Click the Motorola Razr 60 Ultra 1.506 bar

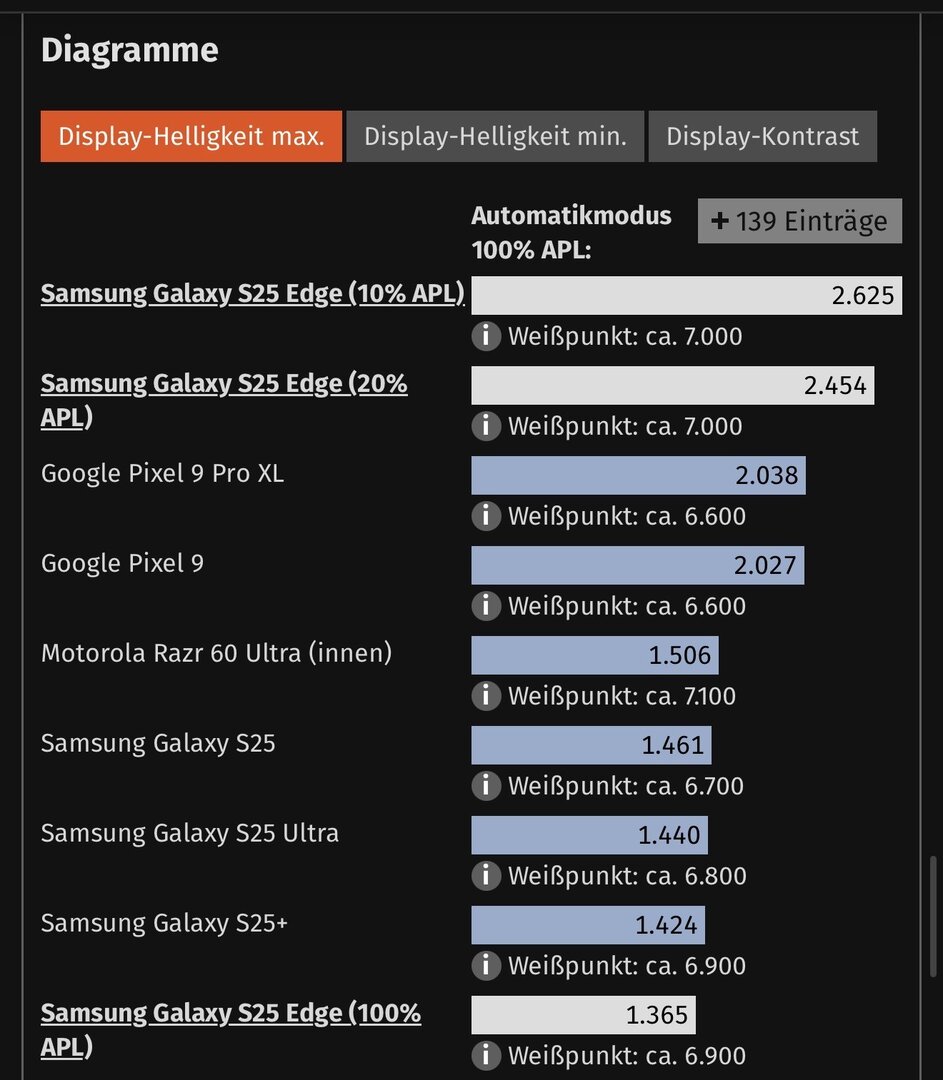pyautogui.click(x=594, y=656)
